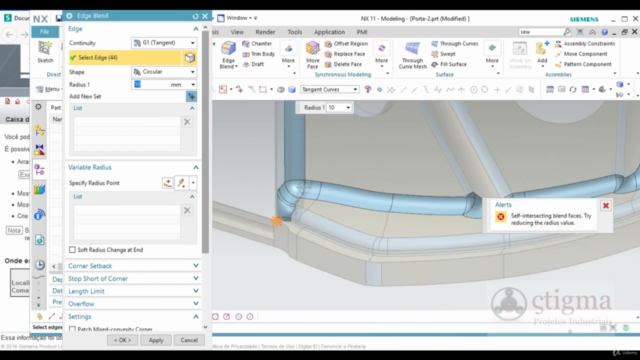Collapse the Variable Radius section
This screenshot has height=360, width=640.
coord(196,167)
